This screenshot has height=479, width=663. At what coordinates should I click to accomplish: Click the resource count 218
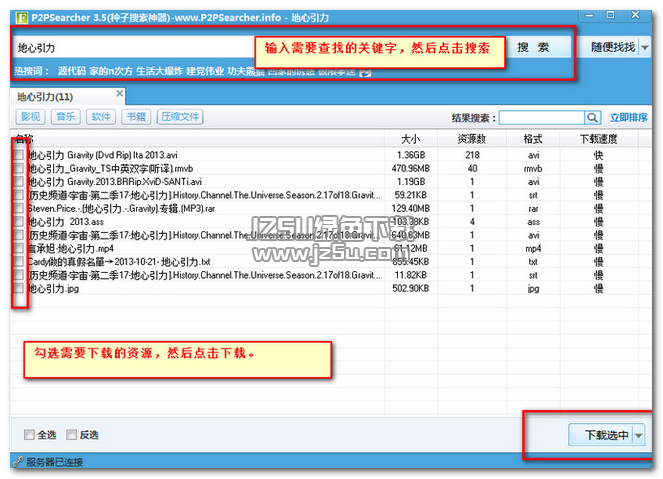coord(472,155)
